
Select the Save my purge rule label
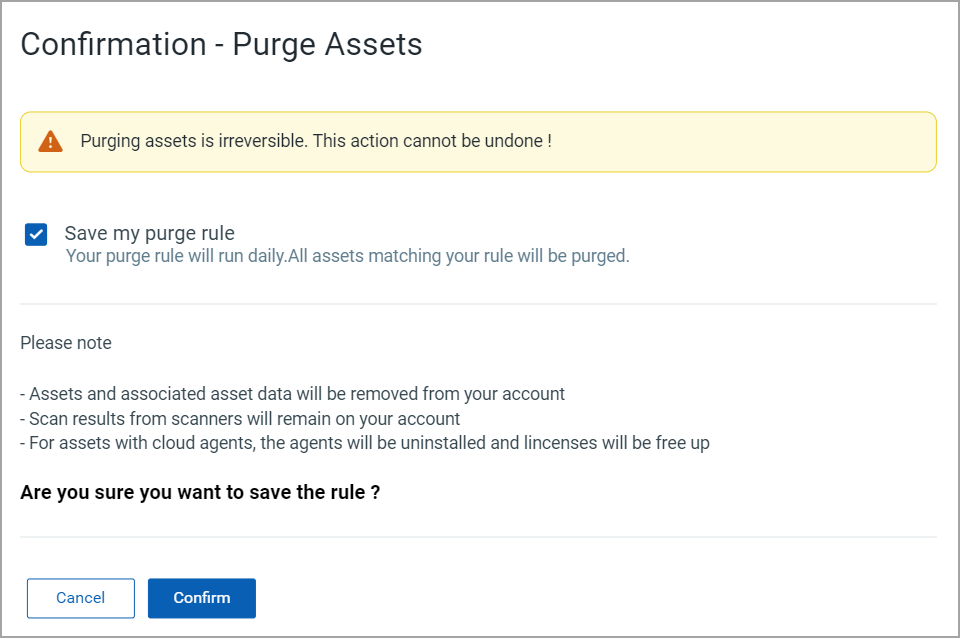[x=149, y=233]
